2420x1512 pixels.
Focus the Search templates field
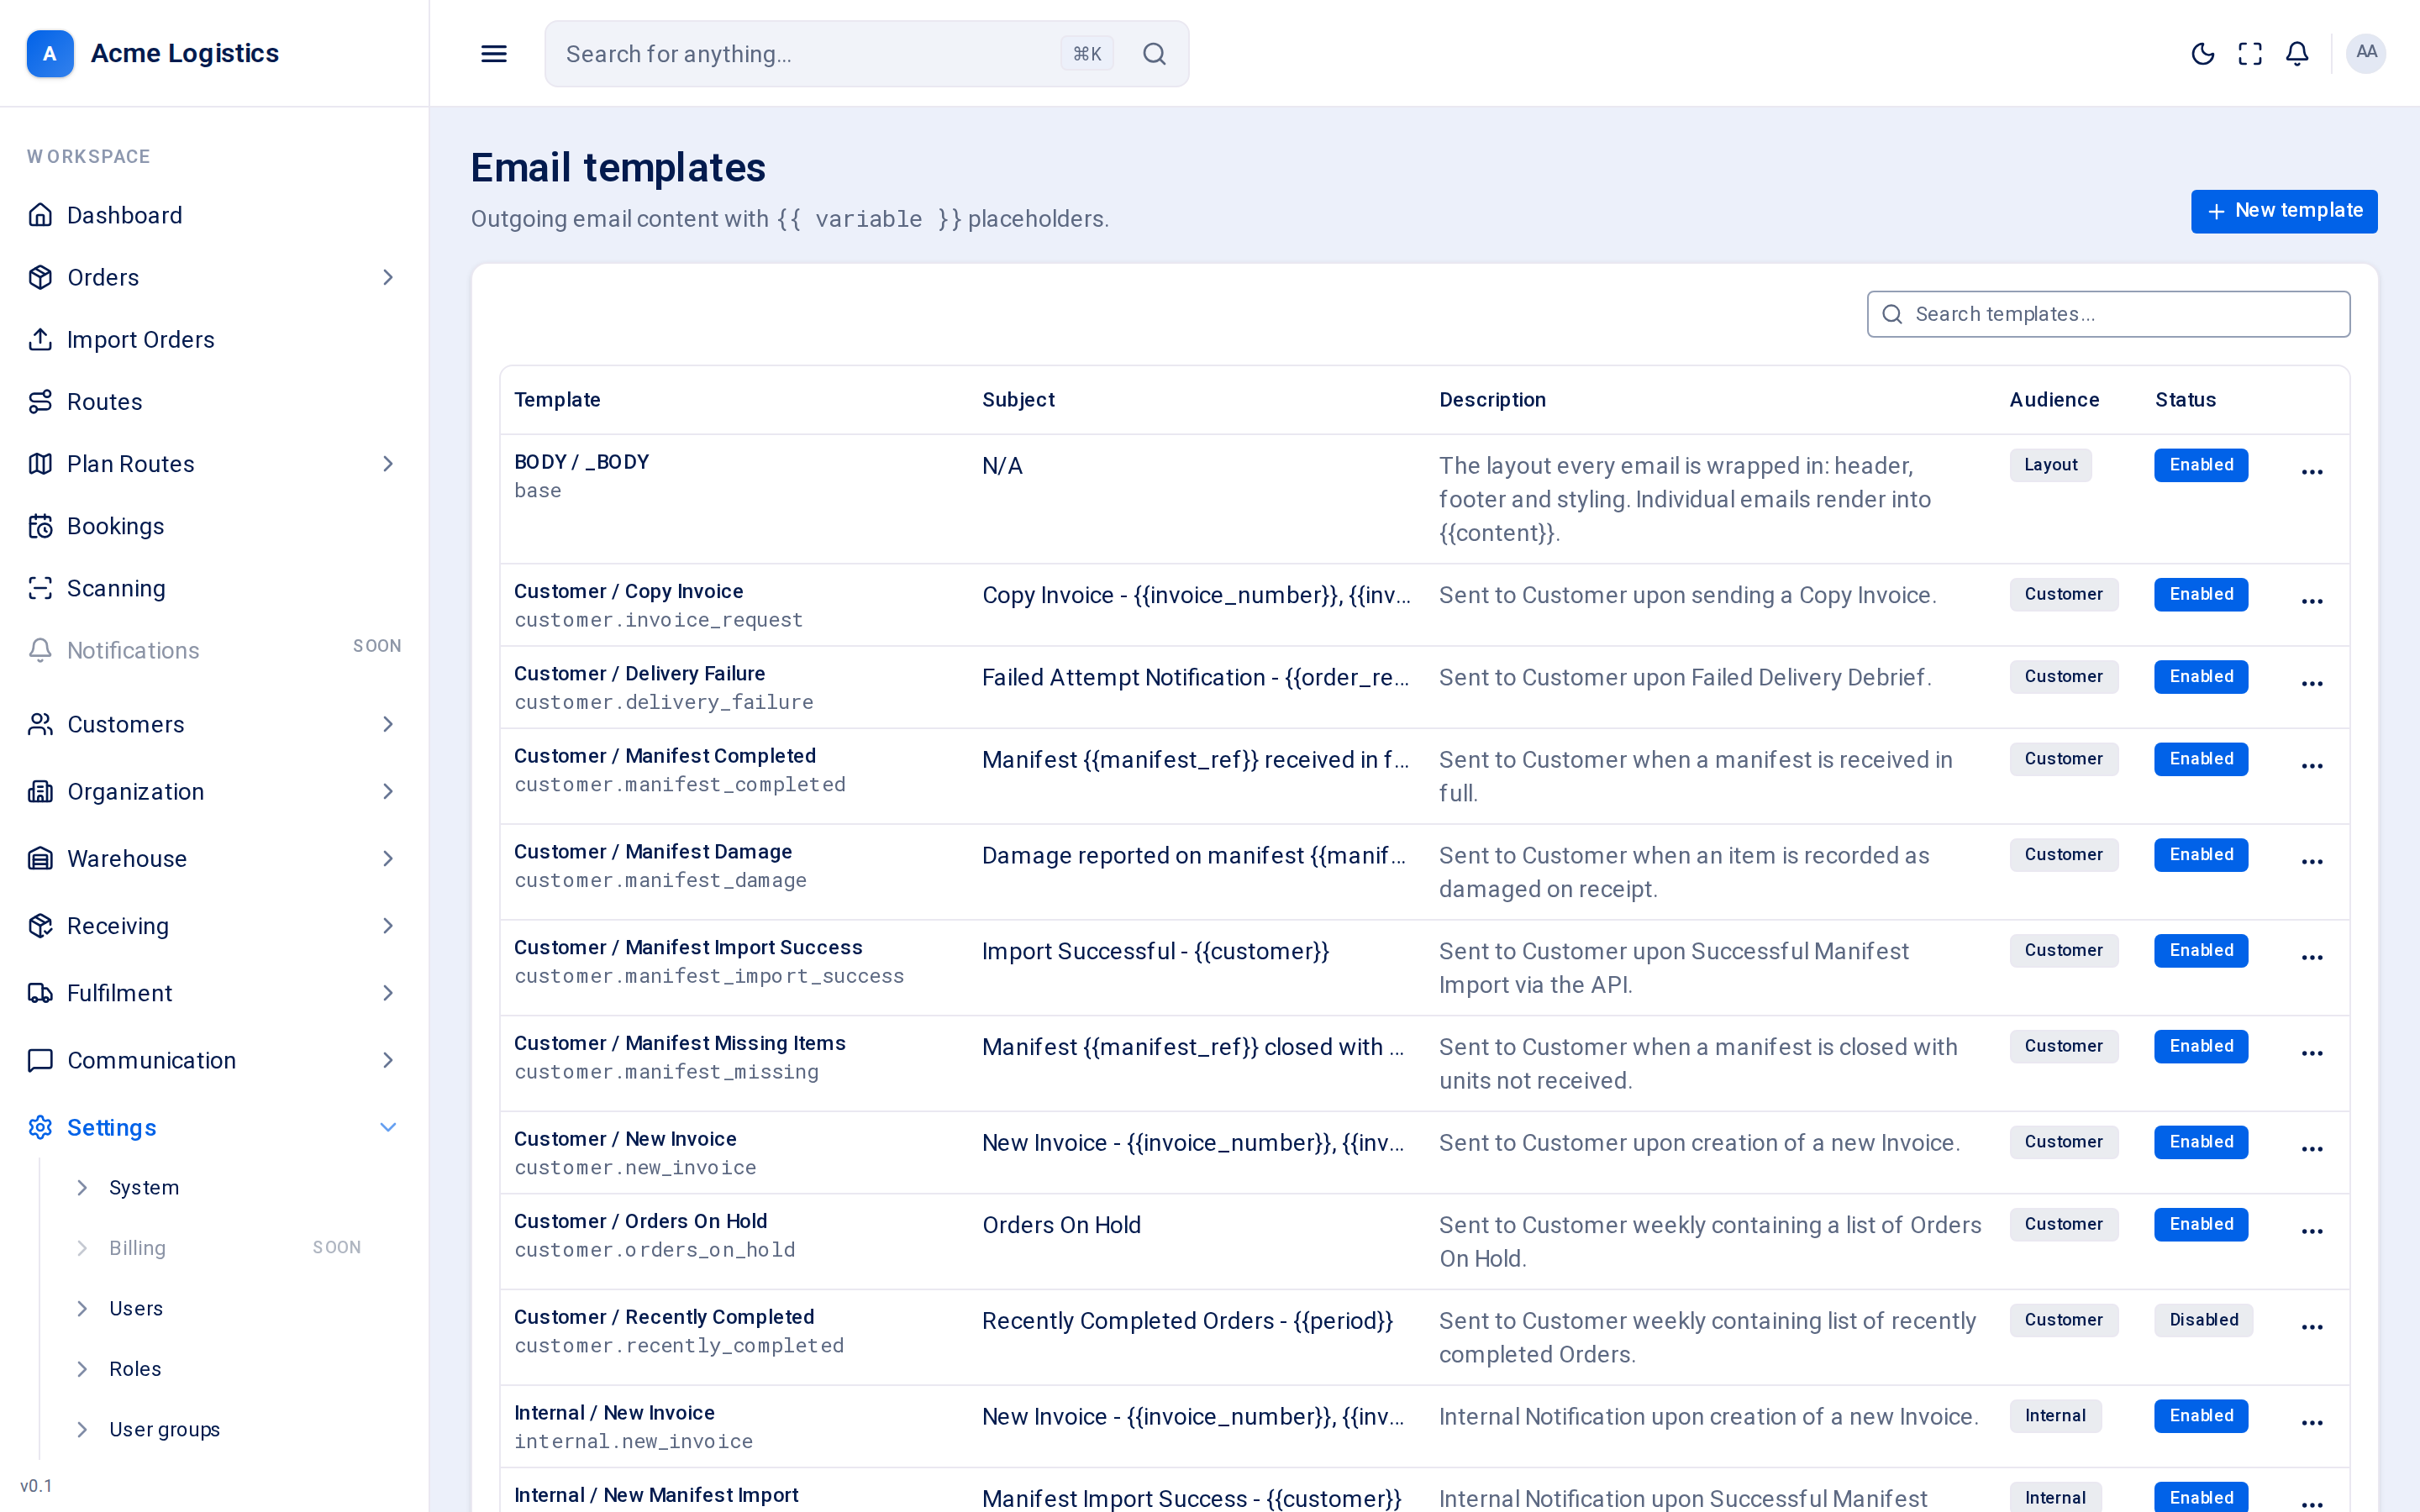click(x=2108, y=314)
